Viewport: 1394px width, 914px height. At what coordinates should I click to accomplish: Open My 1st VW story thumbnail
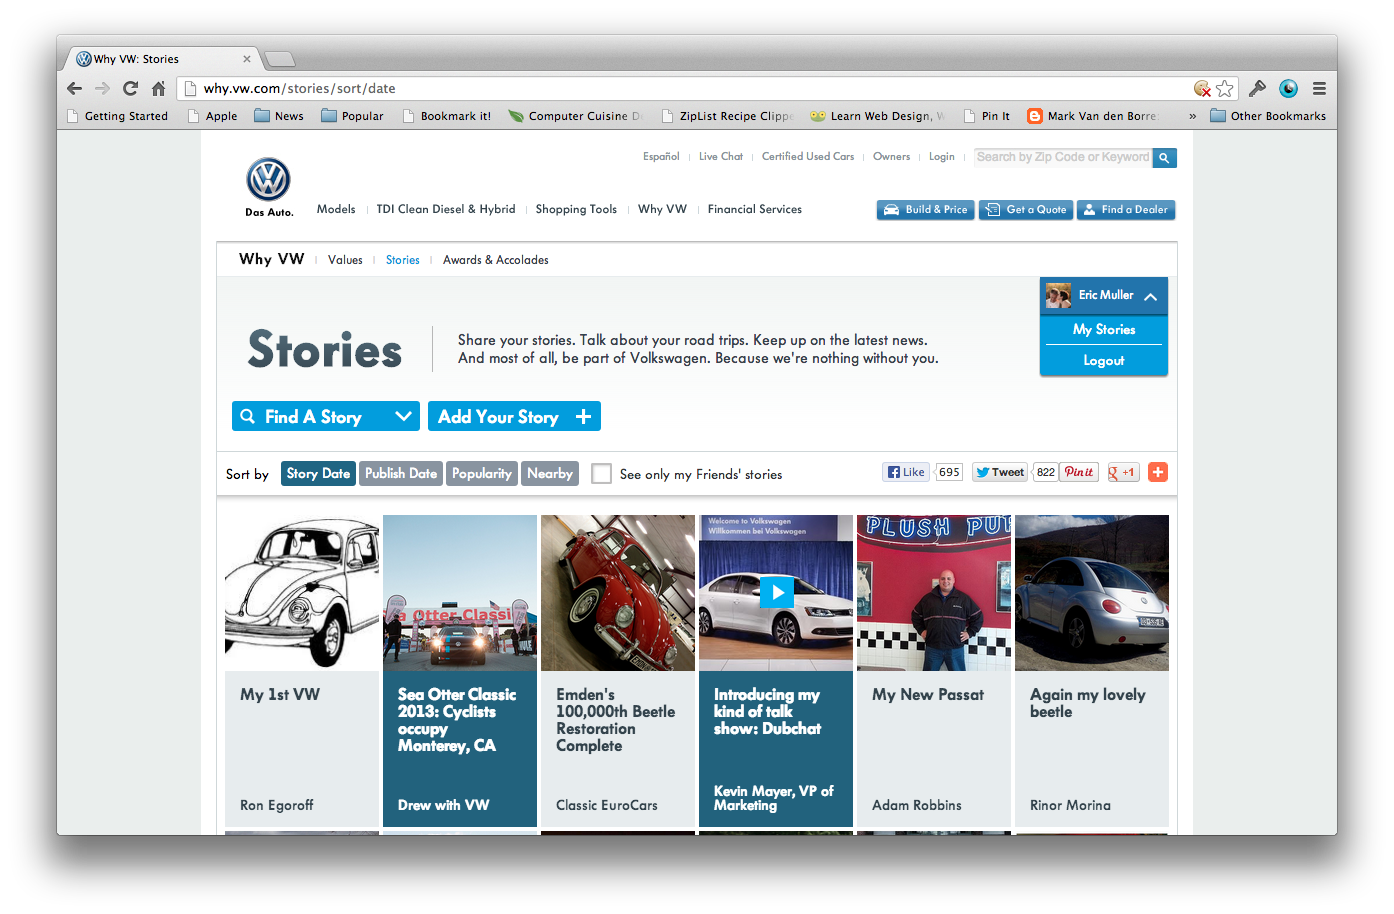[302, 592]
